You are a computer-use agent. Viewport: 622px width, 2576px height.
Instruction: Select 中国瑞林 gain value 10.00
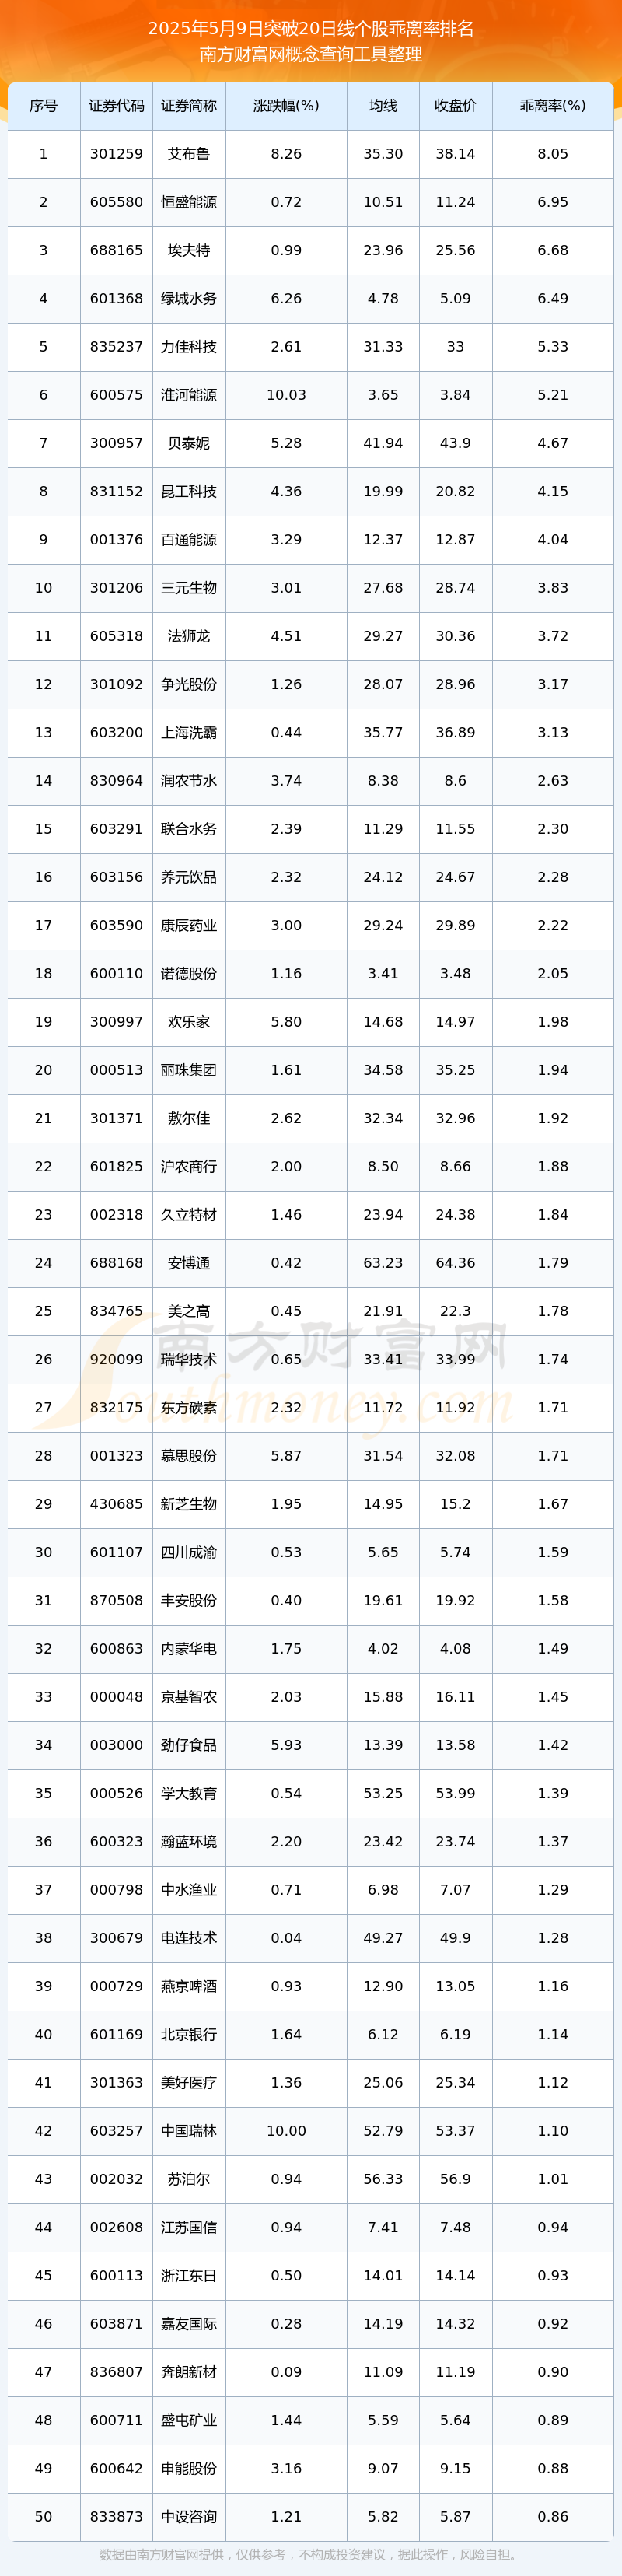(286, 2131)
